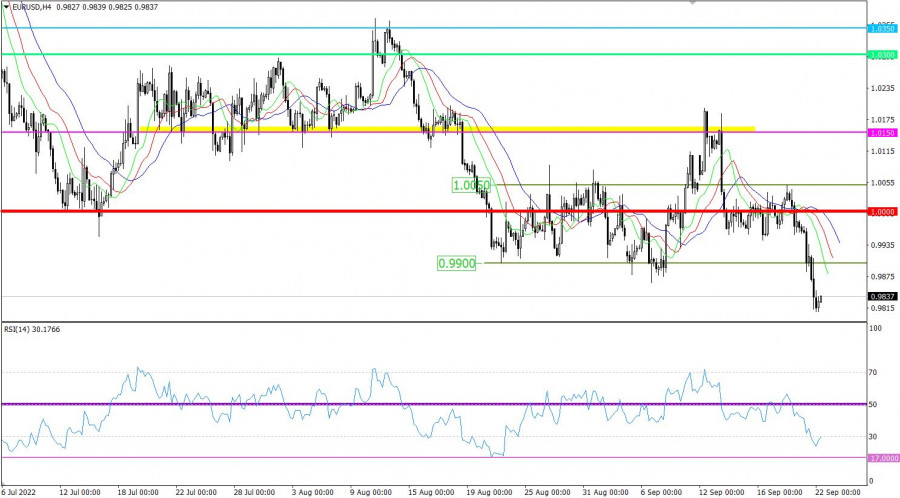Screen dimensions: 900x498
Task: Select the 17.0000 RSI level tag
Action: pyautogui.click(x=882, y=458)
